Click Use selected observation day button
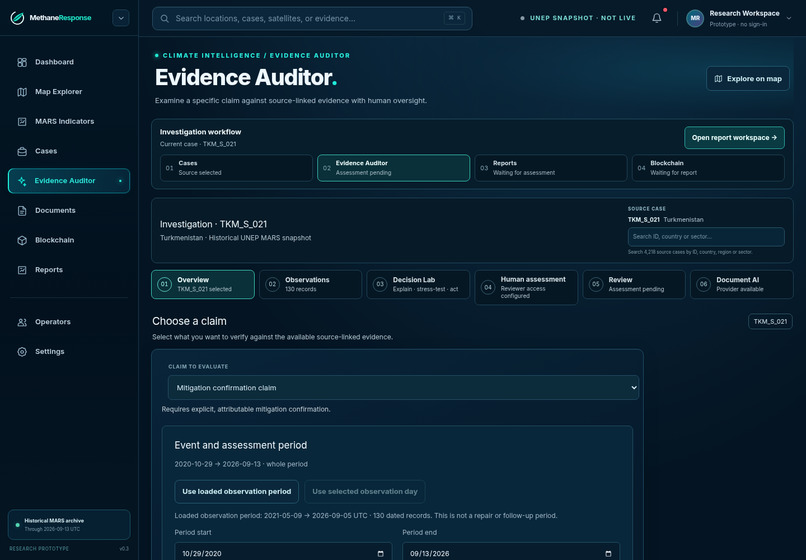The width and height of the screenshot is (806, 560). pyautogui.click(x=364, y=492)
